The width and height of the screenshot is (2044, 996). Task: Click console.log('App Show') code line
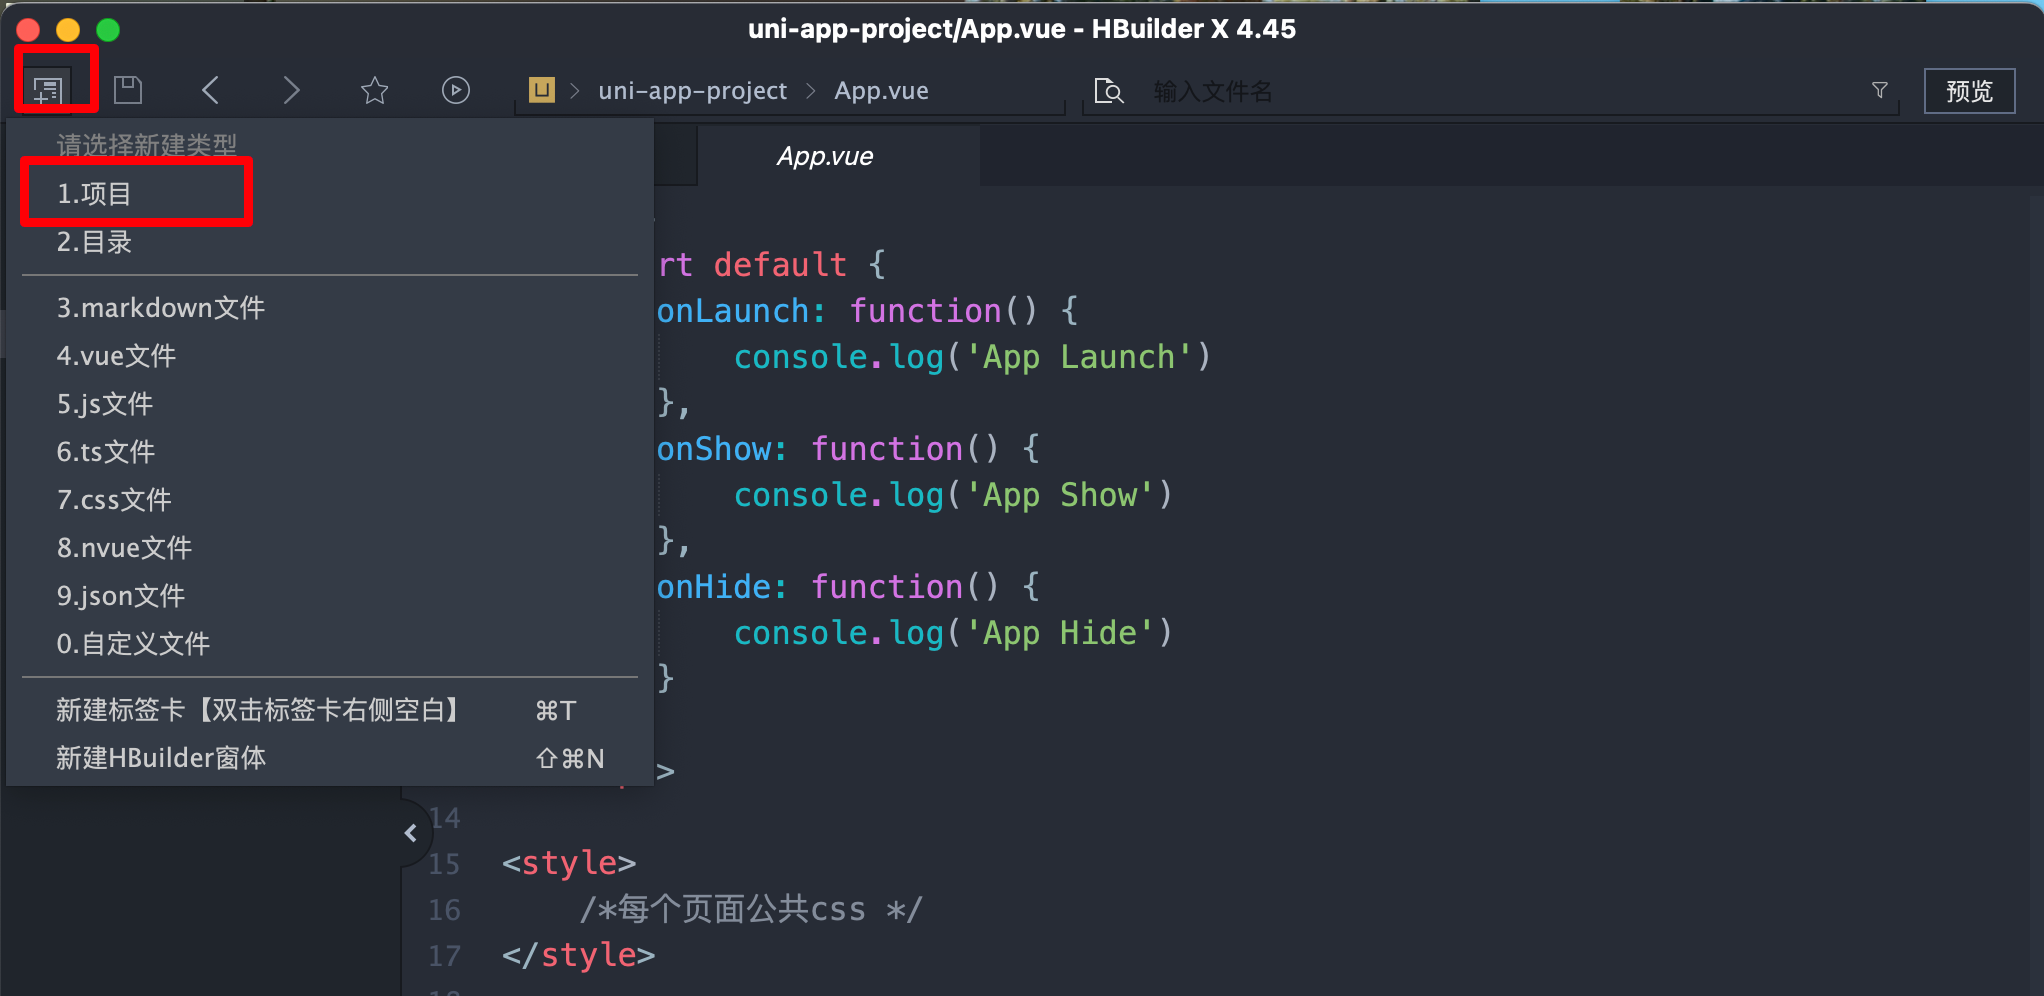coord(953,495)
